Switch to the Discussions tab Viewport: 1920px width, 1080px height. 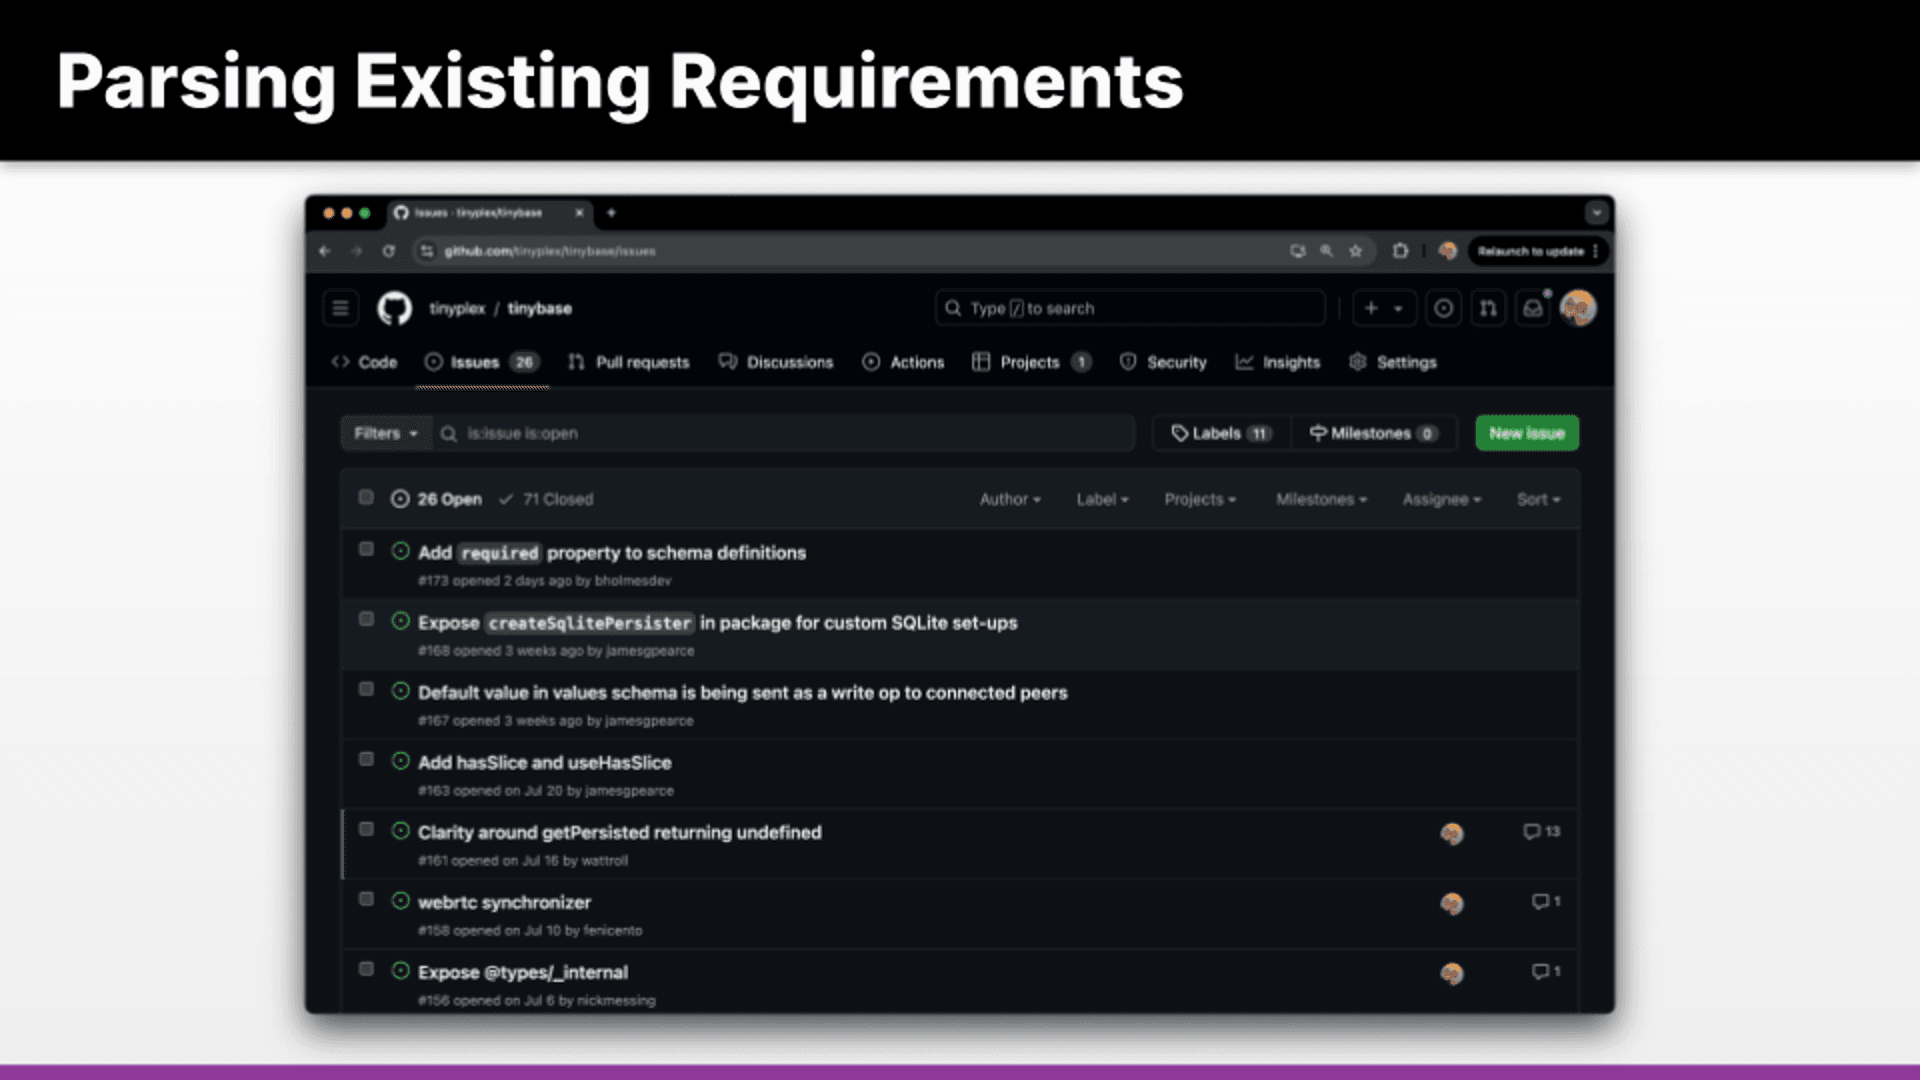click(x=776, y=362)
